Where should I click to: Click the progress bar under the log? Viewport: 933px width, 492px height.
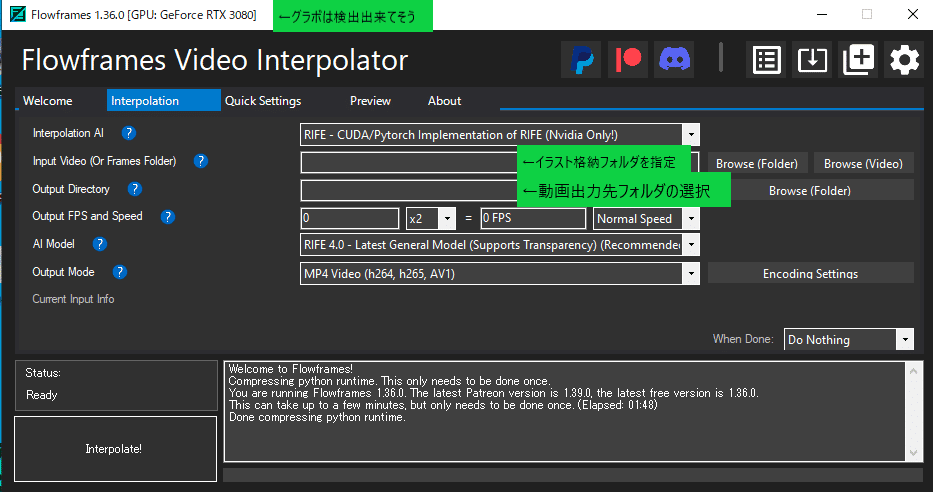click(x=572, y=475)
